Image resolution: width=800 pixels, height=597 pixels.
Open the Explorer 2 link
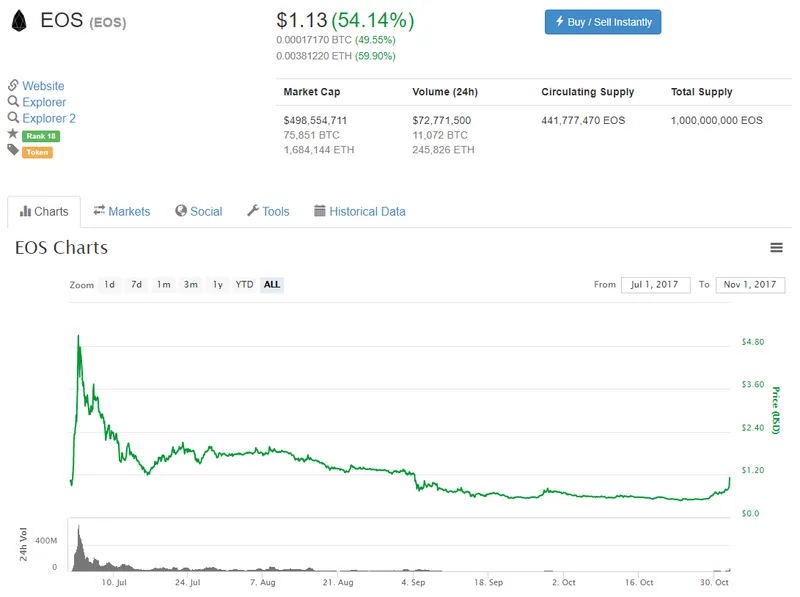49,118
